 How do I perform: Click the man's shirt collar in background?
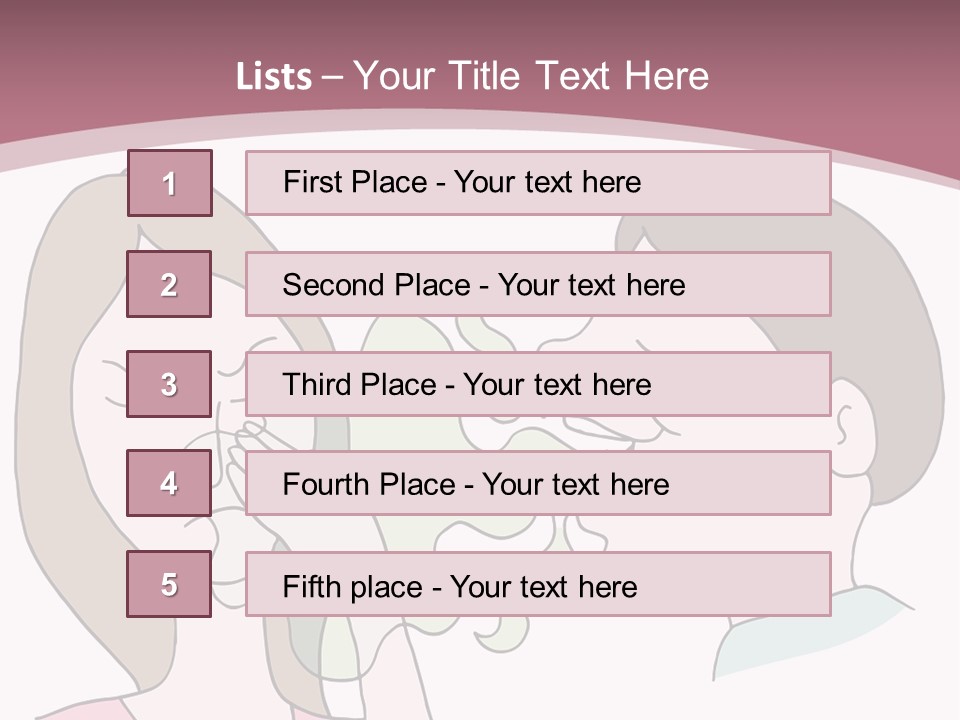pos(808,631)
